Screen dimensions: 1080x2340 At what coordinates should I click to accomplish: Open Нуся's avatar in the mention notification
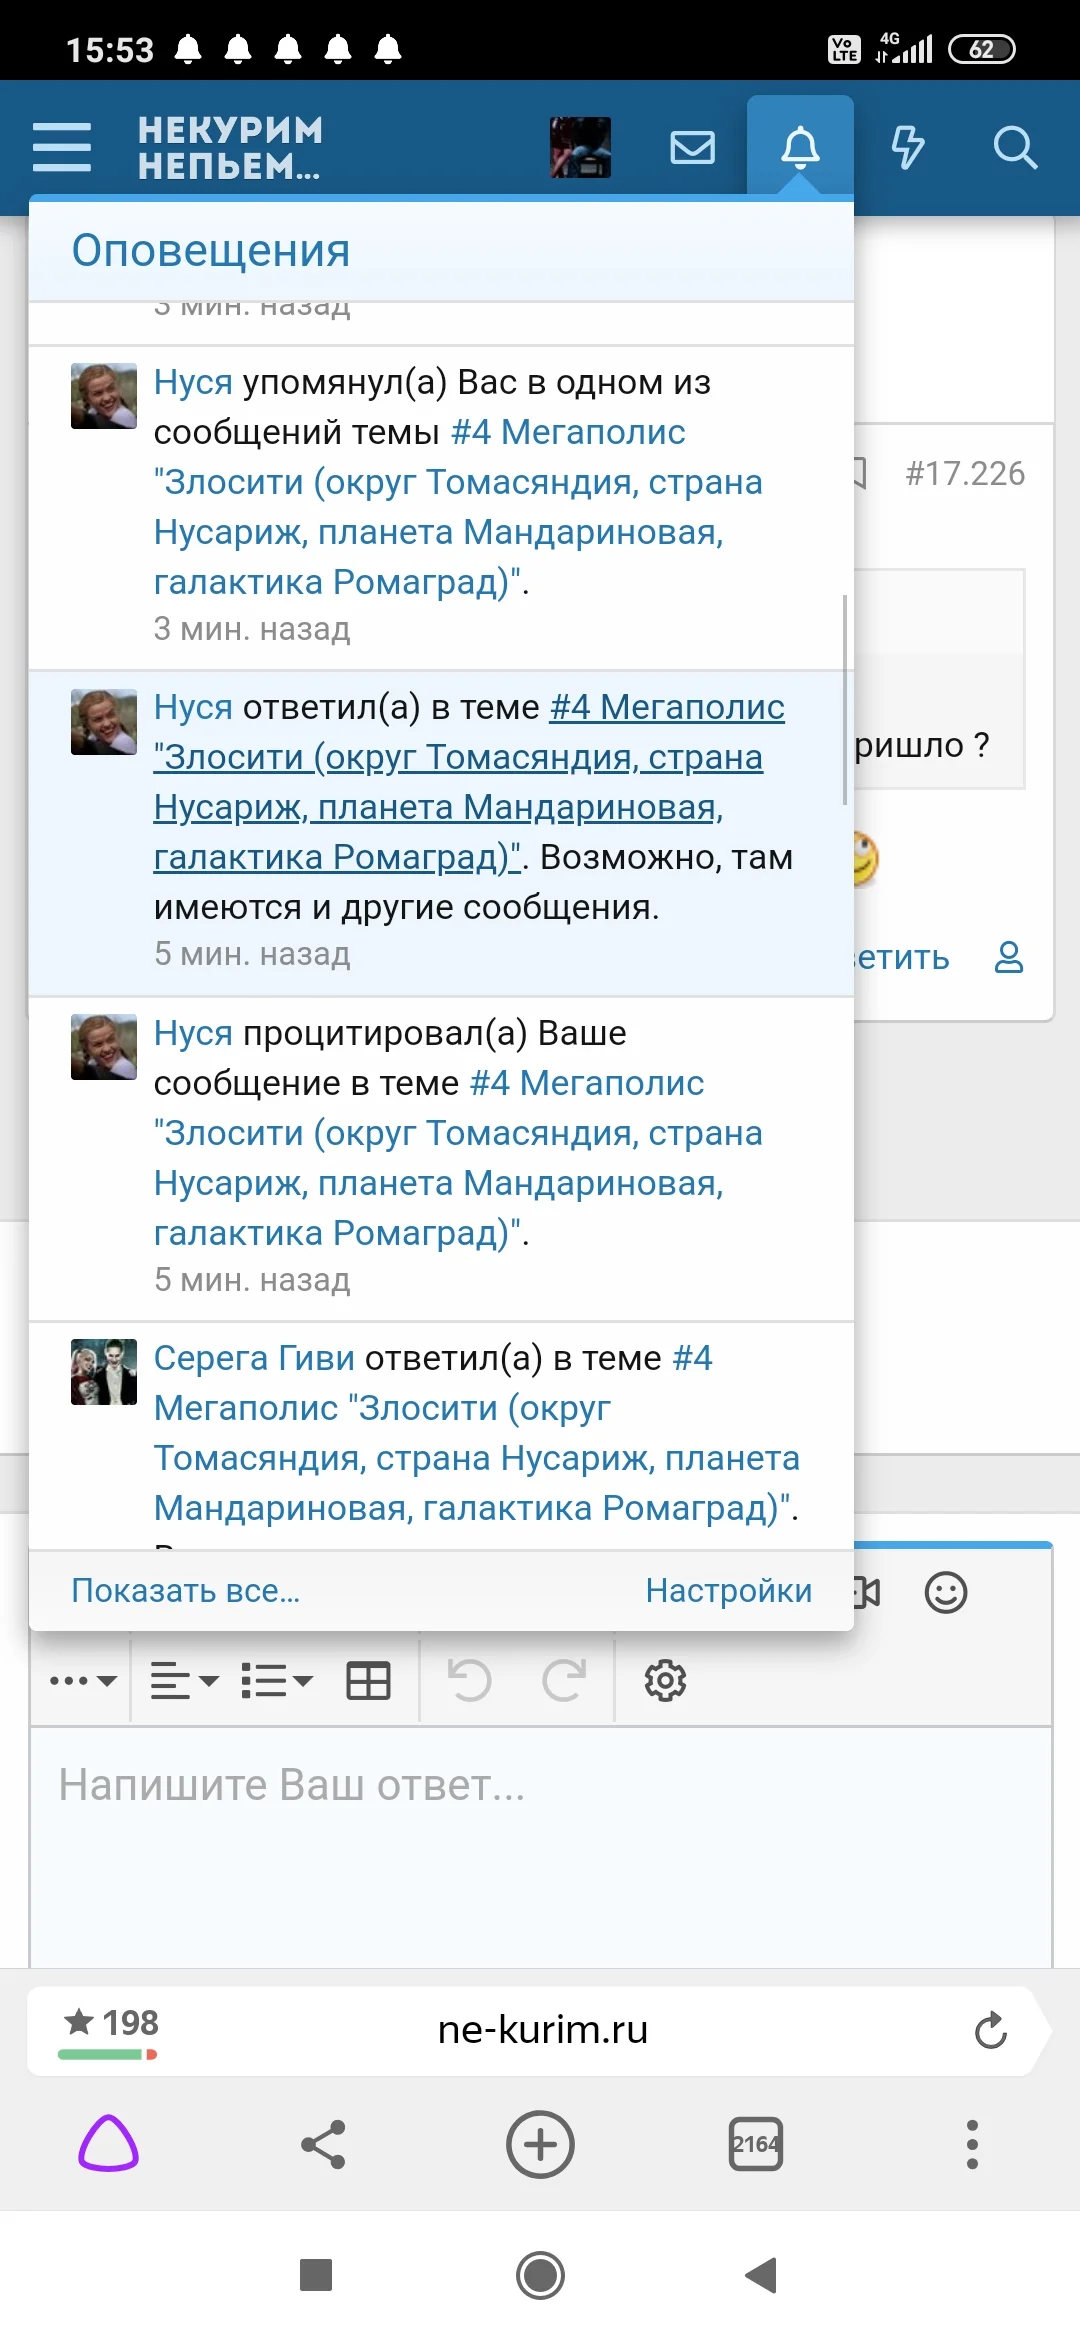coord(104,396)
